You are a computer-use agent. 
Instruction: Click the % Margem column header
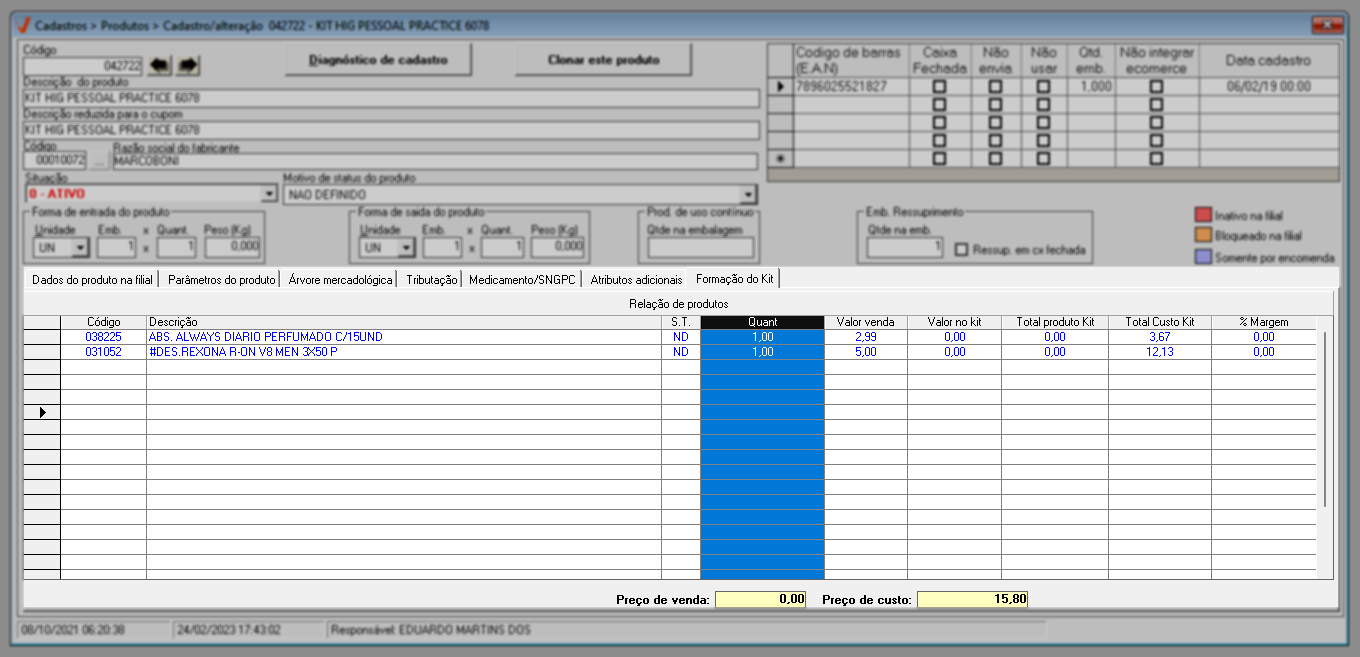point(1265,322)
